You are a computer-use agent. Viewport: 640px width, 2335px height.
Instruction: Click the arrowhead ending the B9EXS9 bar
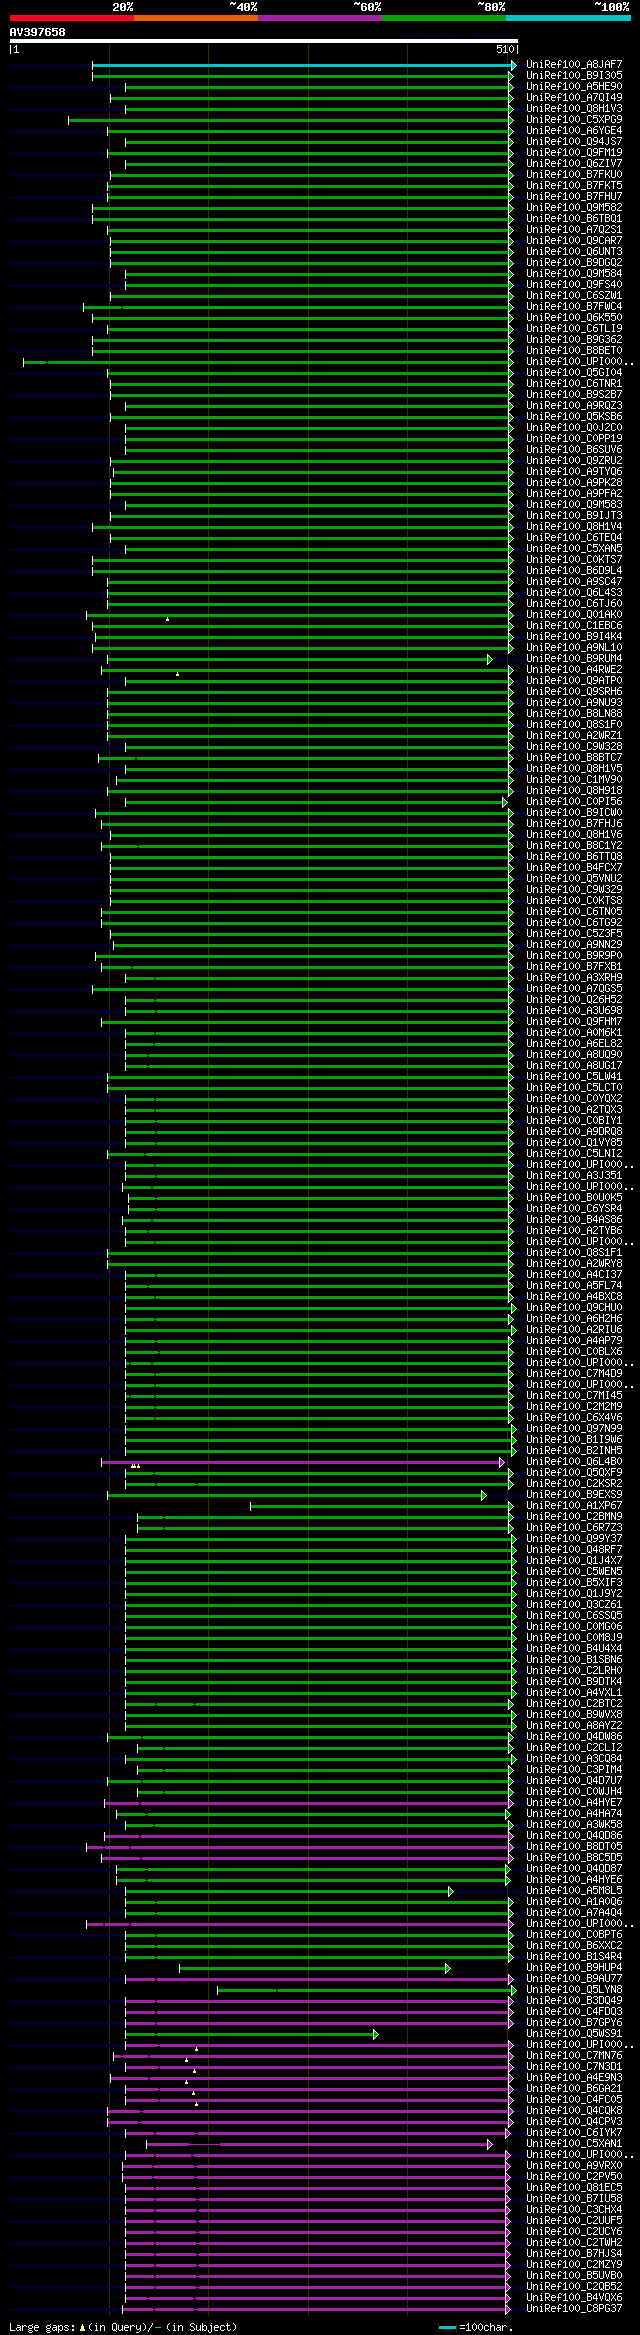click(484, 1495)
